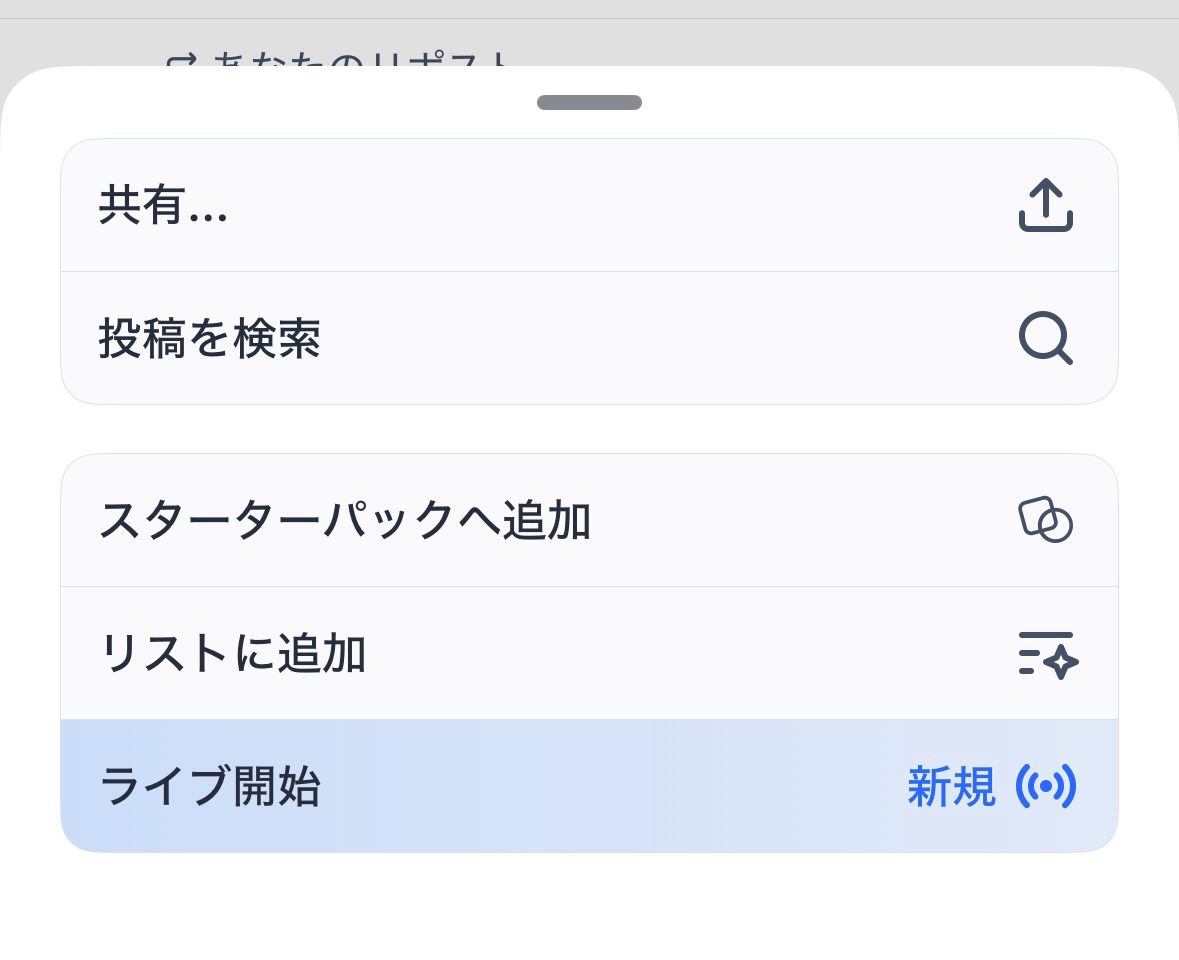Tap the あなたのリポスト text behind sheet

pos(360,60)
